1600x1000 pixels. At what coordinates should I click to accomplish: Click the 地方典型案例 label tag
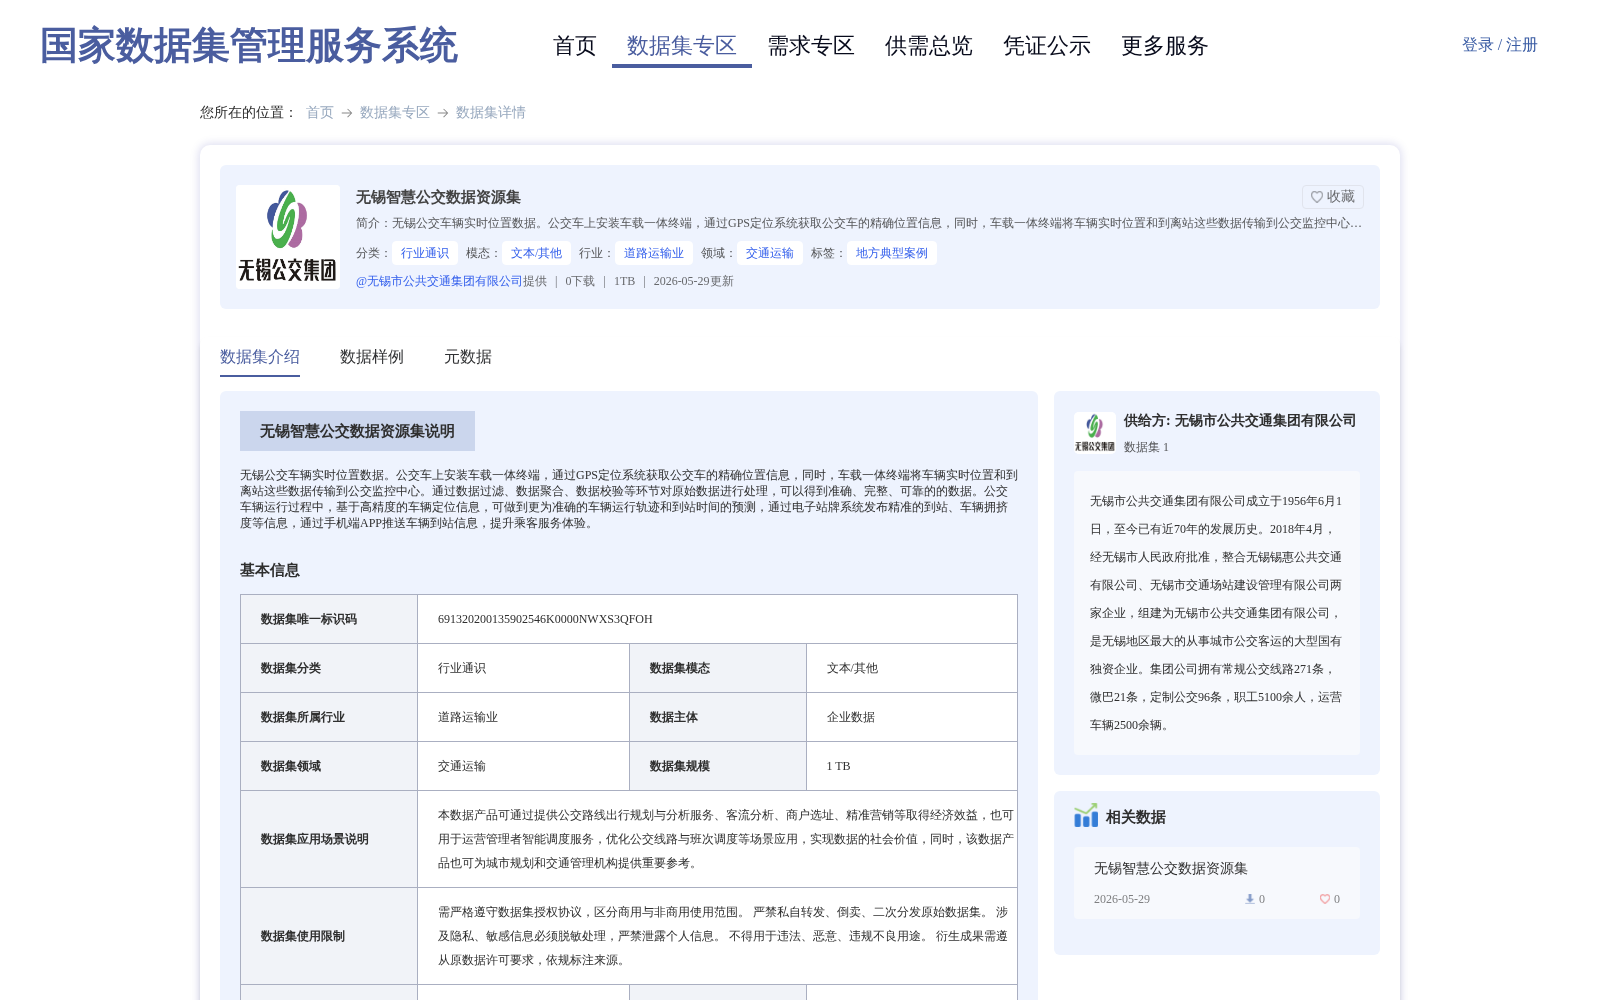pos(892,253)
